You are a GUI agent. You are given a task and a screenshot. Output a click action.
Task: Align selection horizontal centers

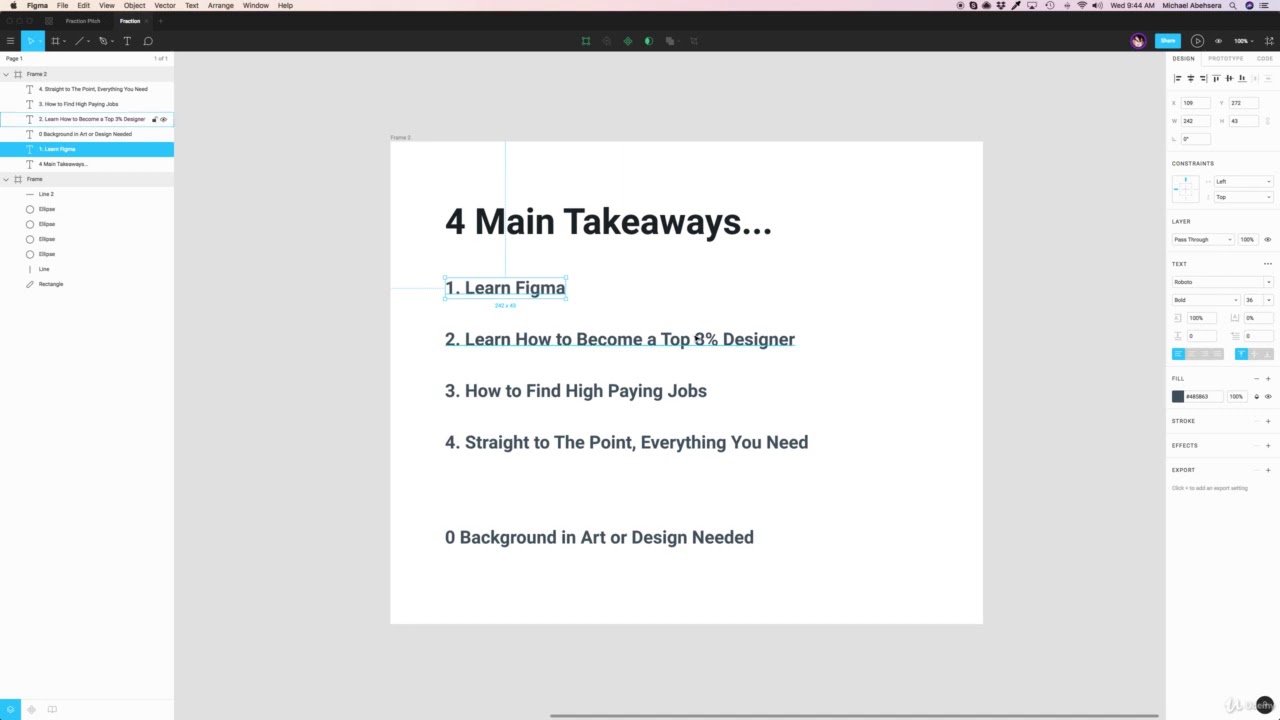[x=1190, y=78]
